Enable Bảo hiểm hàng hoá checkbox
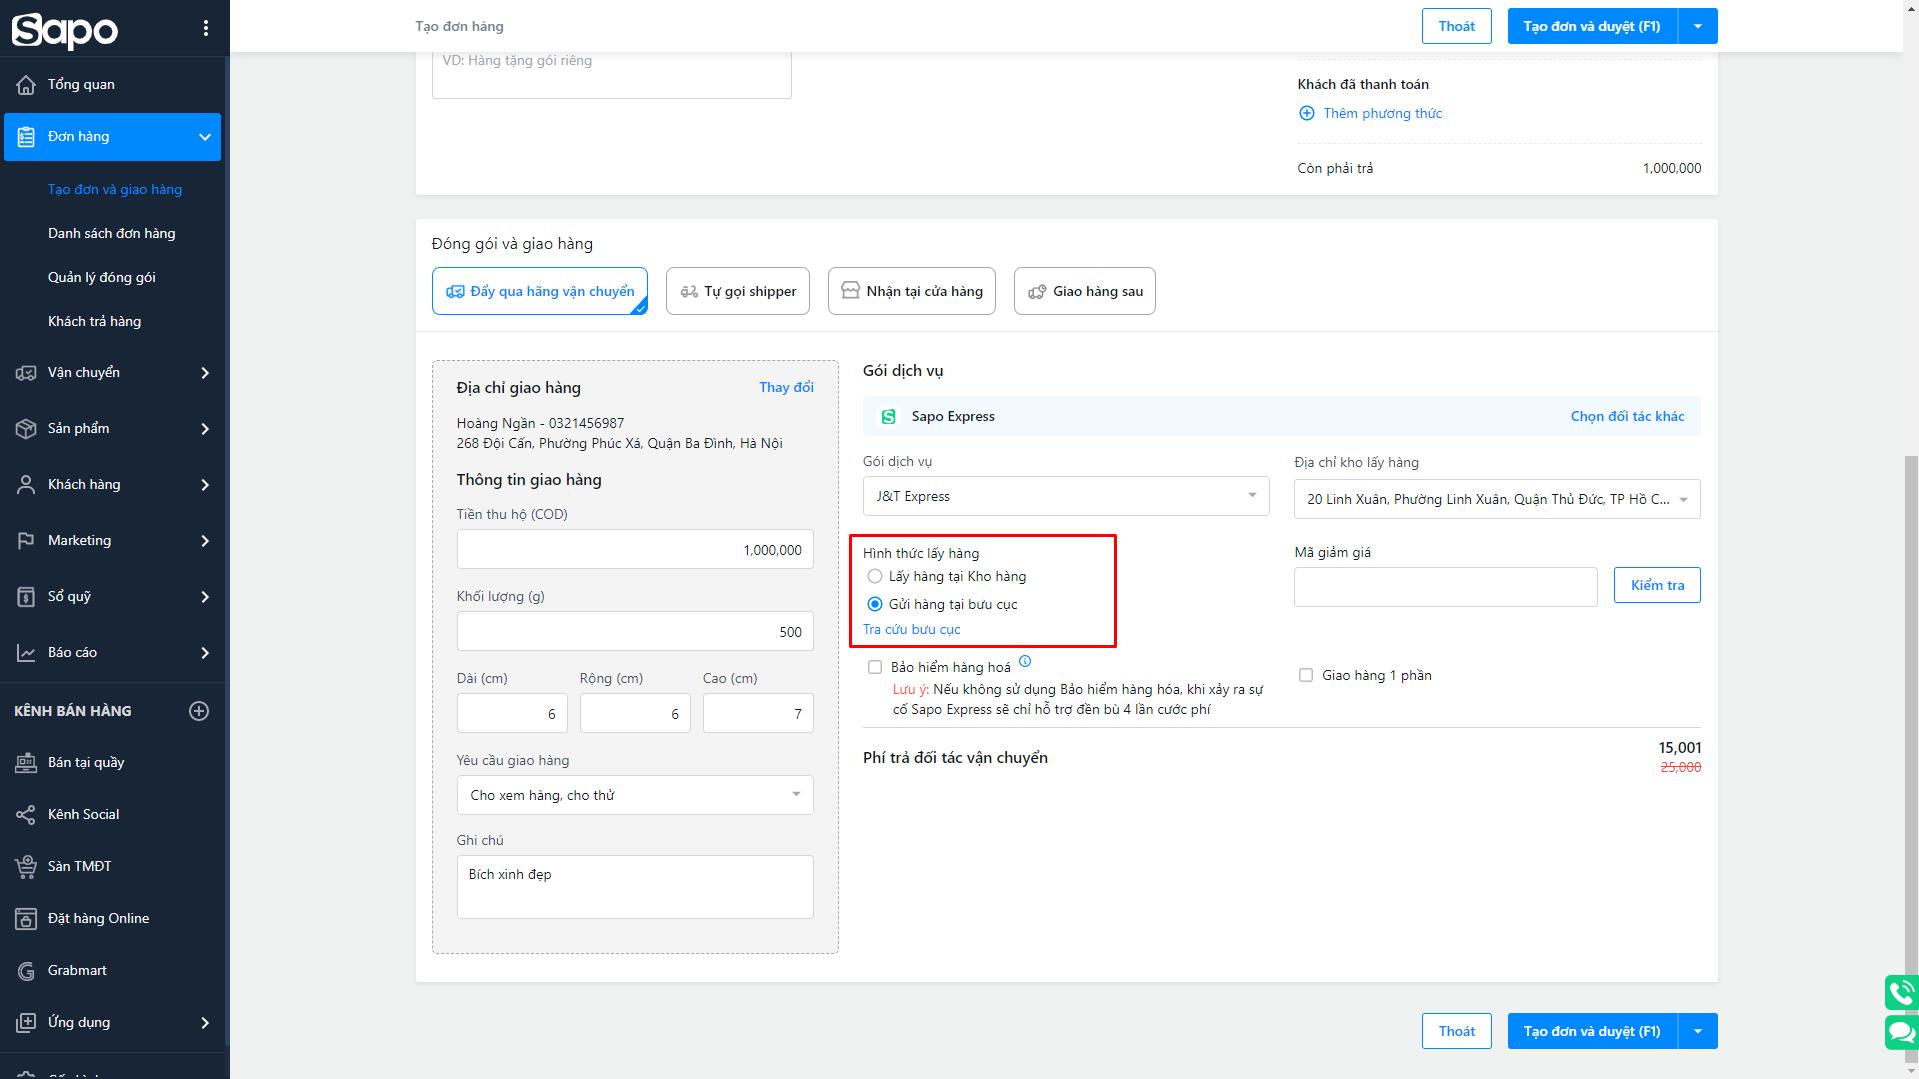The image size is (1919, 1079). click(875, 667)
